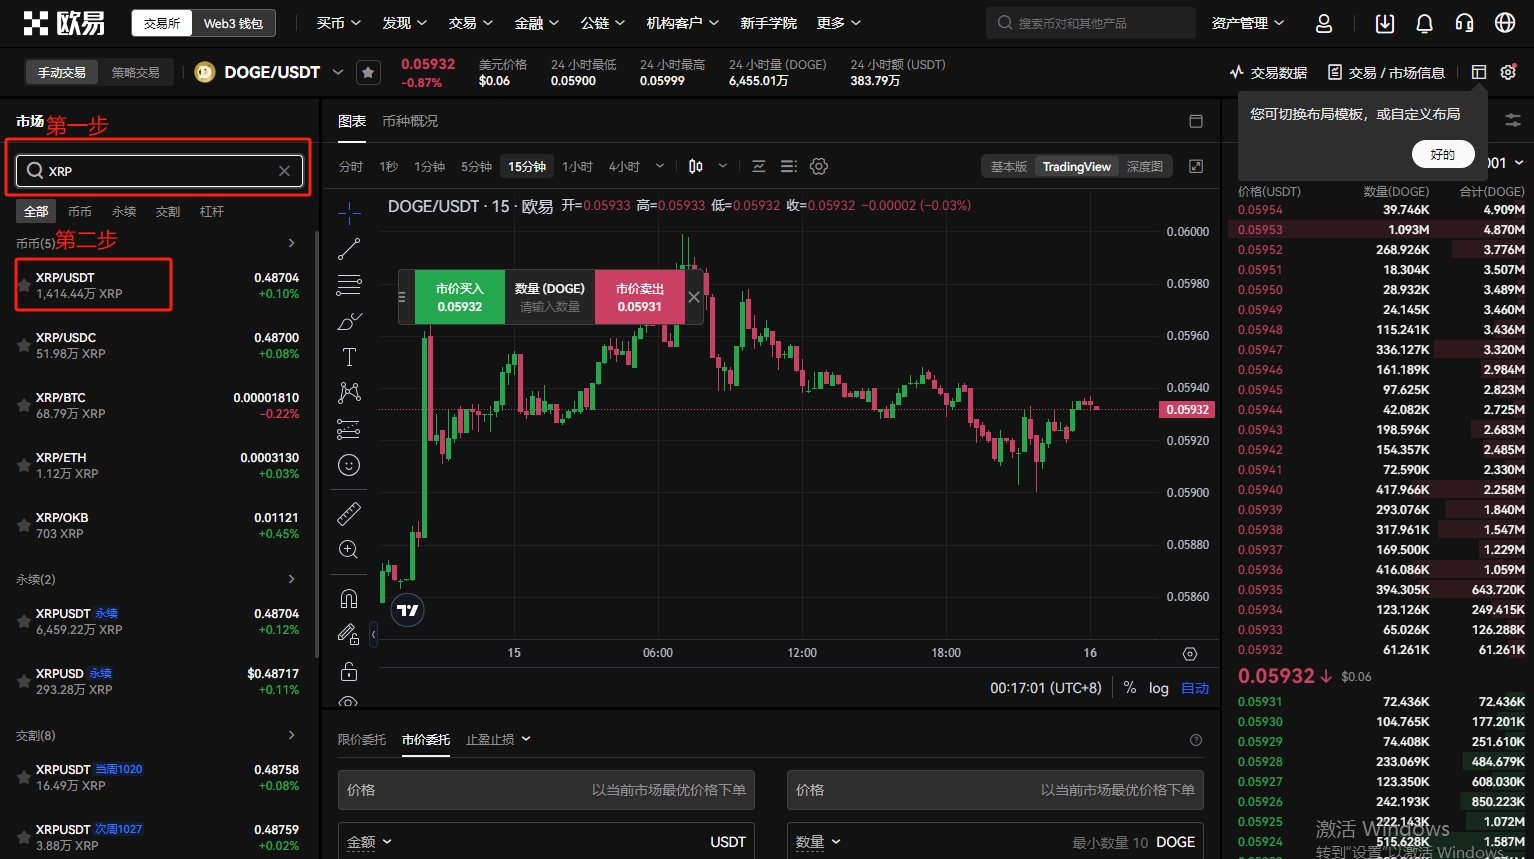Open 交易 / 市场信息 link

point(1386,72)
